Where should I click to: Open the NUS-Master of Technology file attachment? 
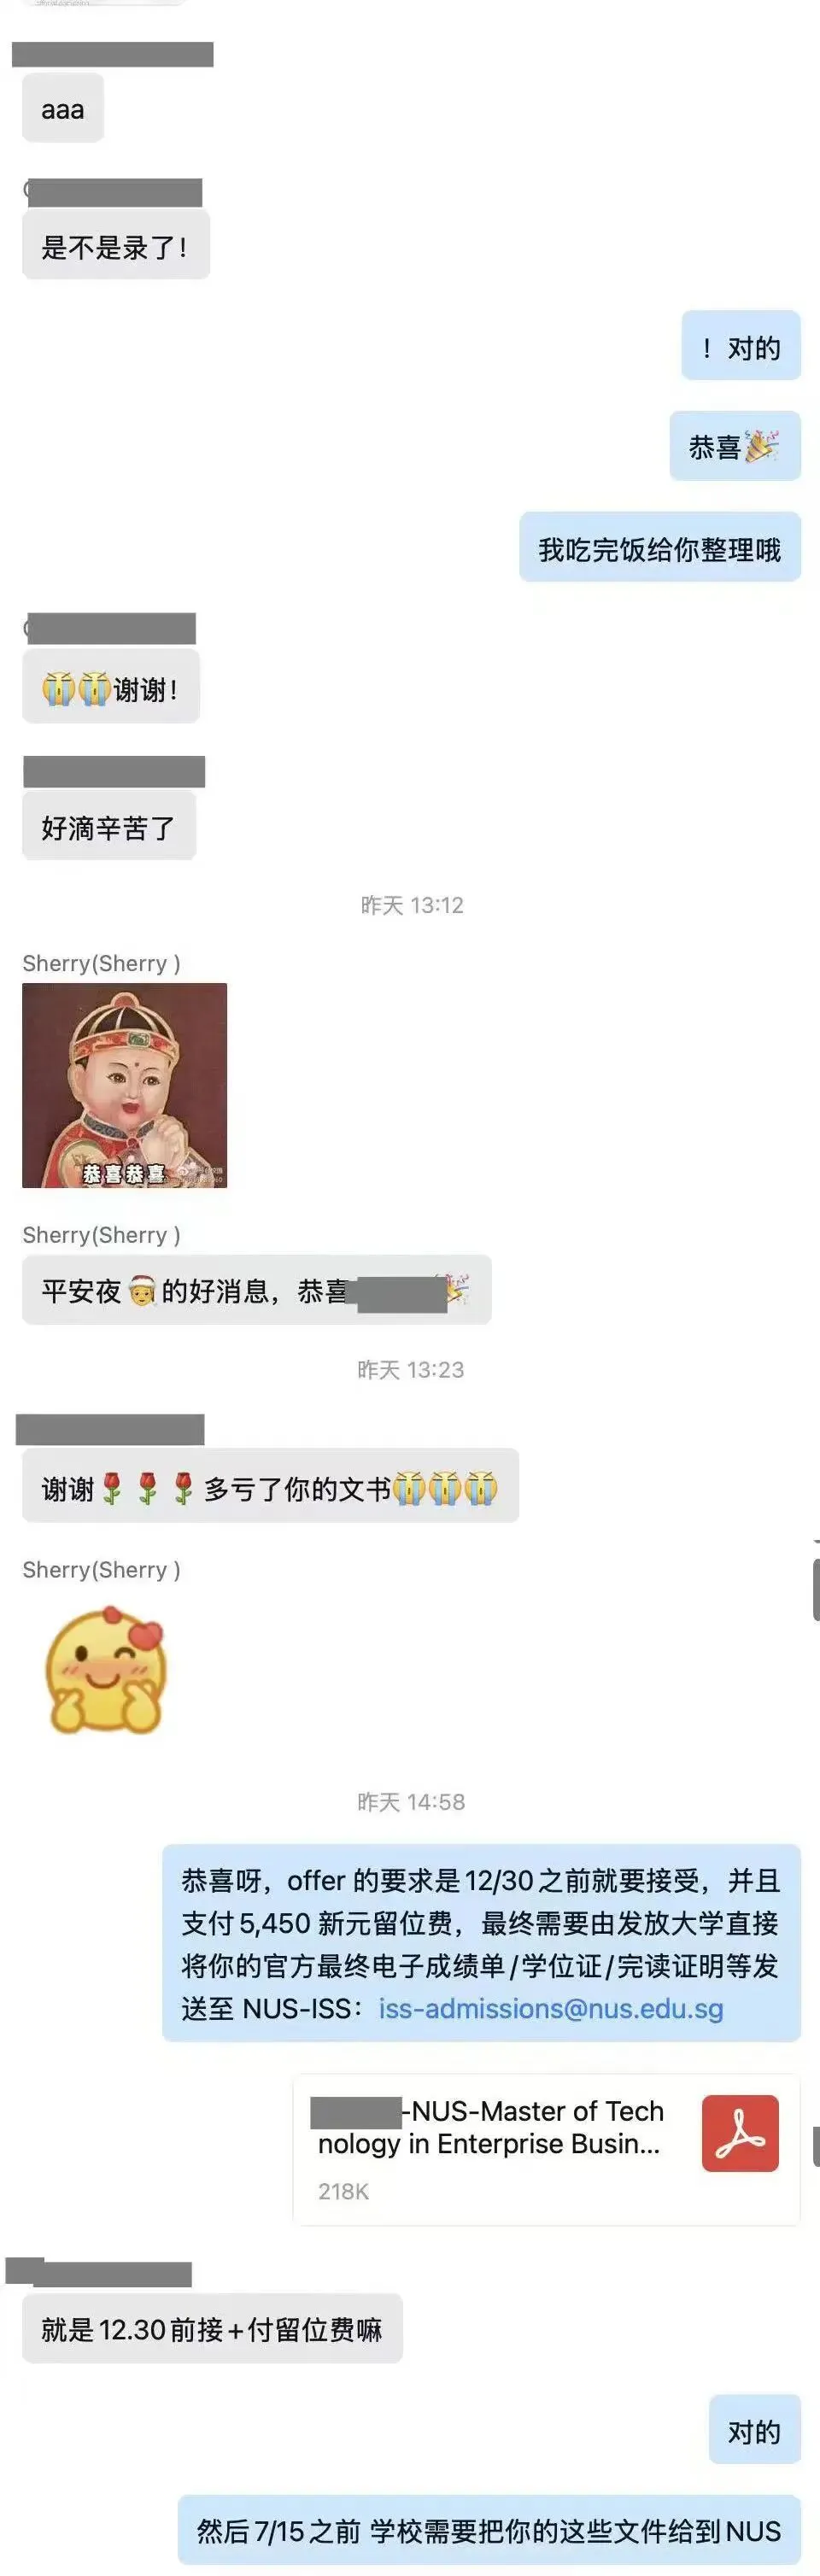(x=546, y=2149)
